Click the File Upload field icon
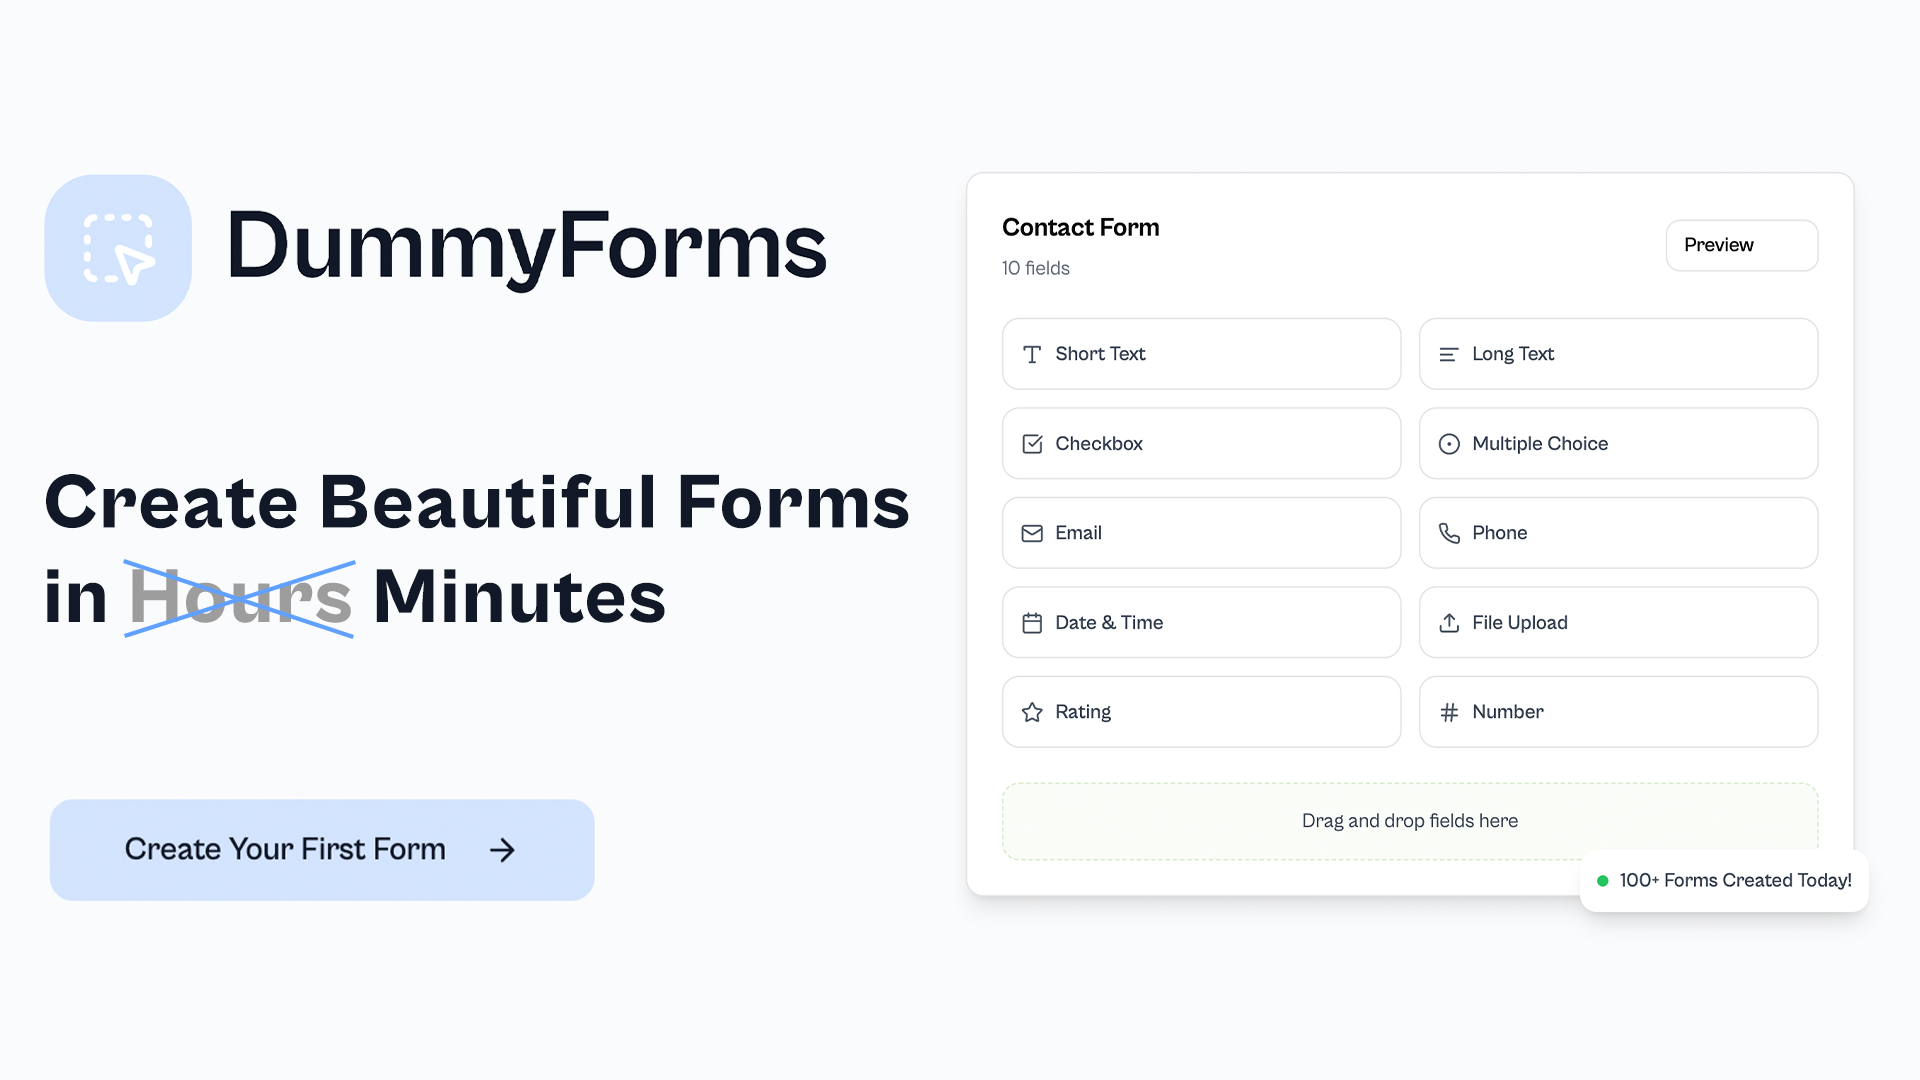This screenshot has width=1920, height=1080. 1448,621
